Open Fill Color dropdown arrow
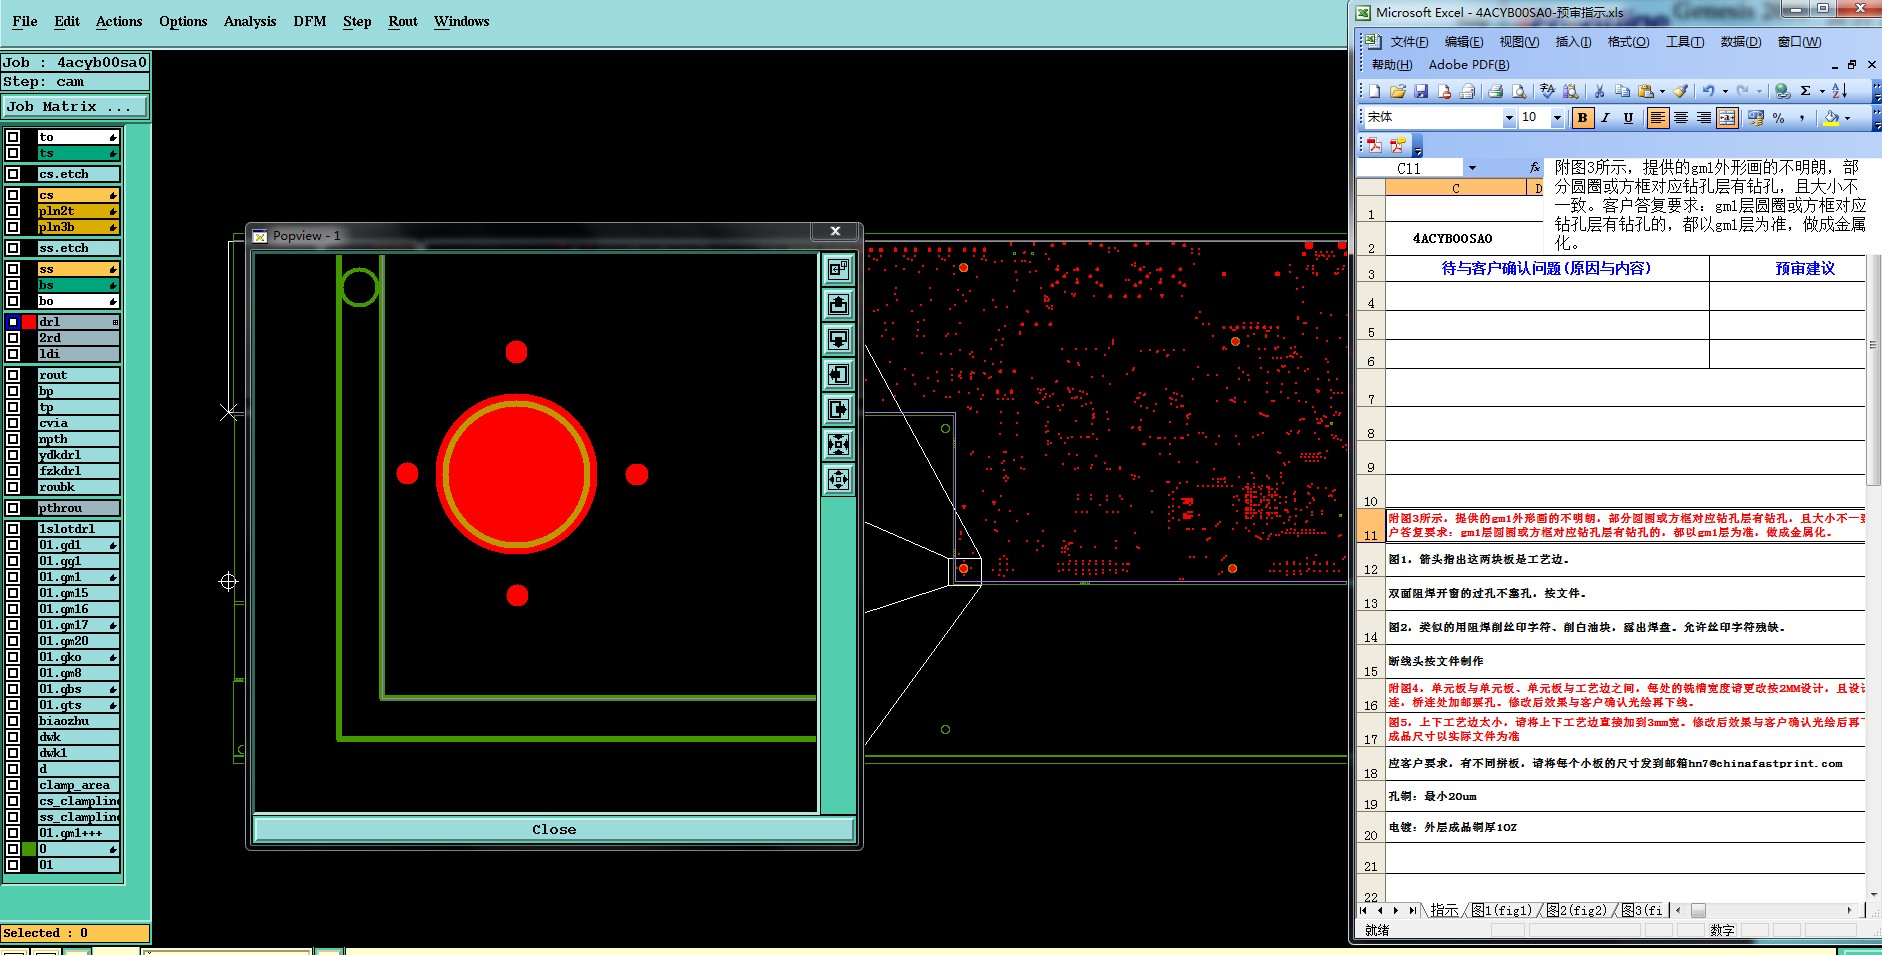 click(x=1847, y=118)
